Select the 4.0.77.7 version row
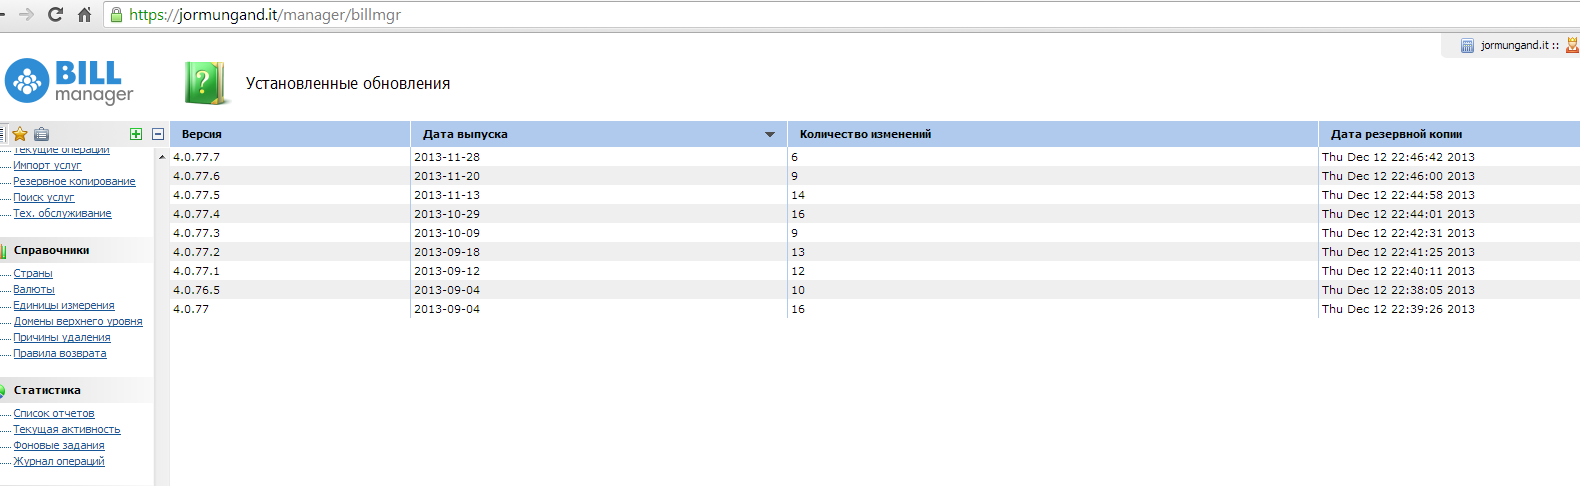Image resolution: width=1580 pixels, height=486 pixels. (x=197, y=157)
